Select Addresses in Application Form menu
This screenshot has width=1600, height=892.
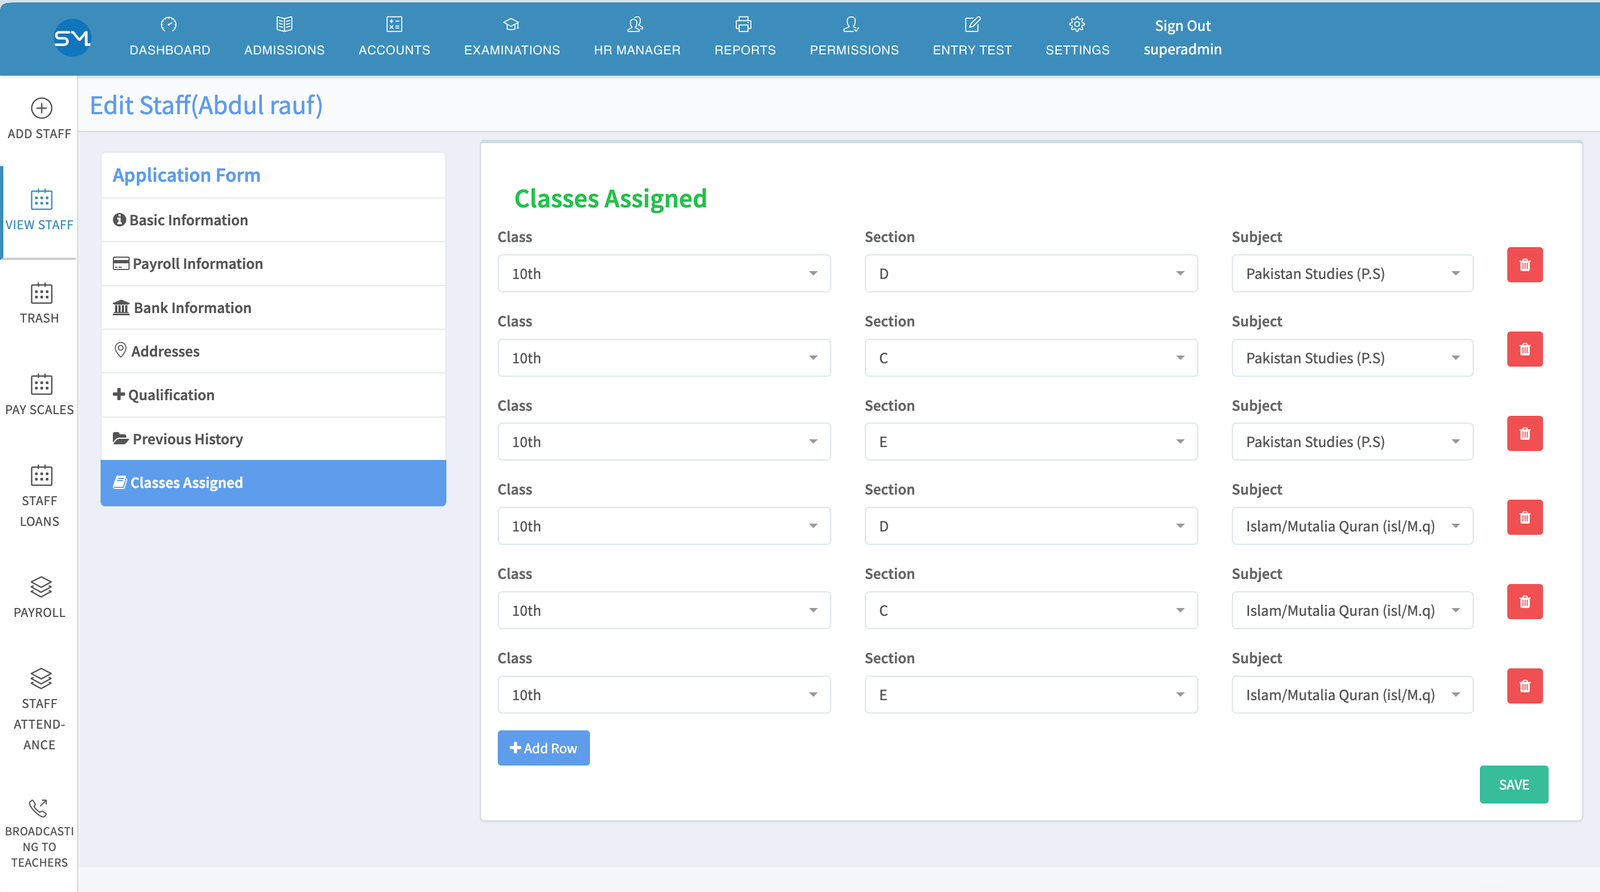[273, 351]
